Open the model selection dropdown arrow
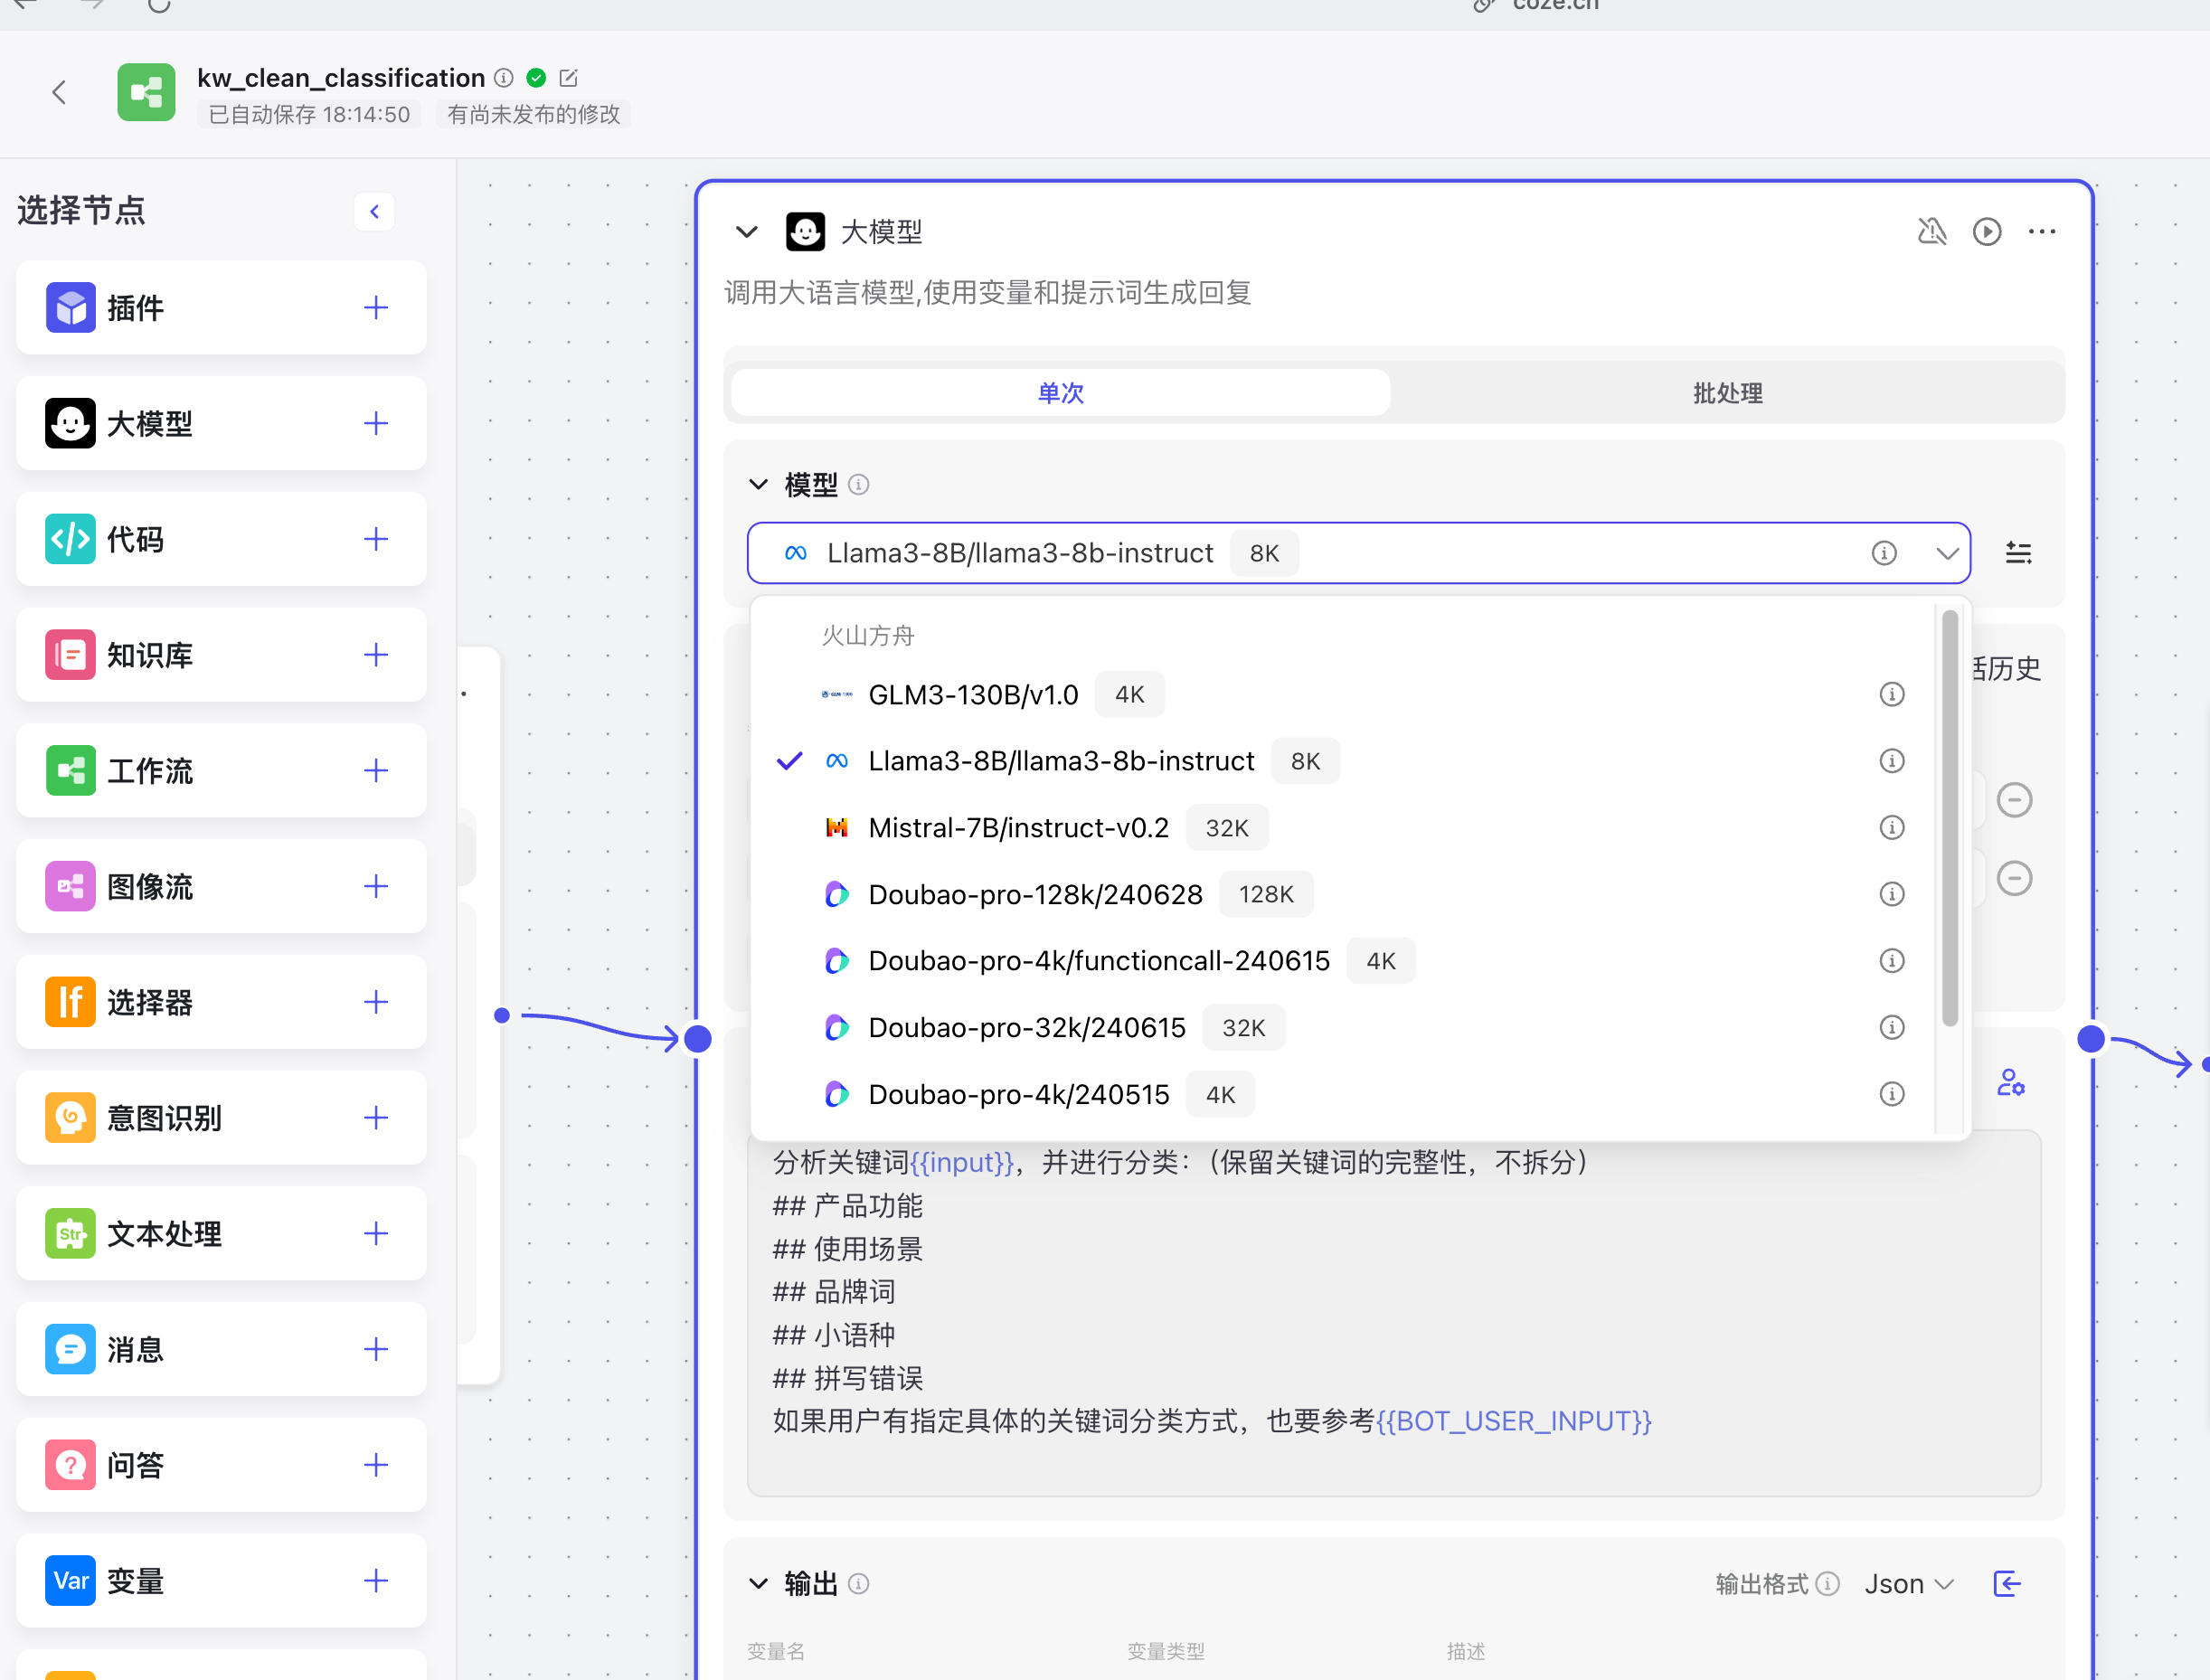The image size is (2210, 1680). click(1947, 553)
